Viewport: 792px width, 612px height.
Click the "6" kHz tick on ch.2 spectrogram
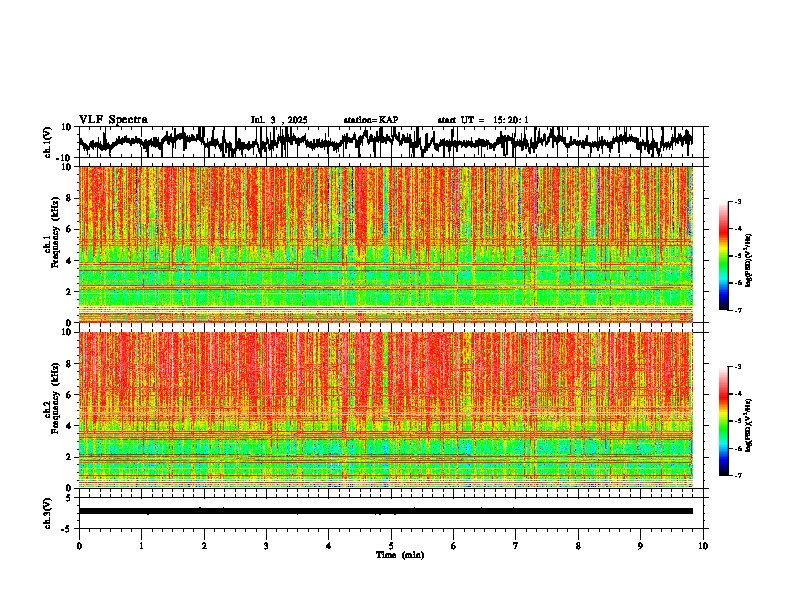(x=69, y=395)
